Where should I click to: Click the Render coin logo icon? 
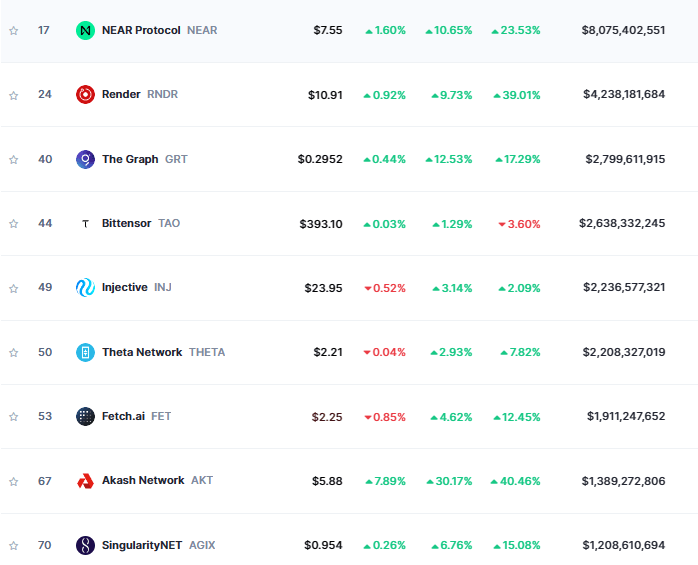[85, 95]
